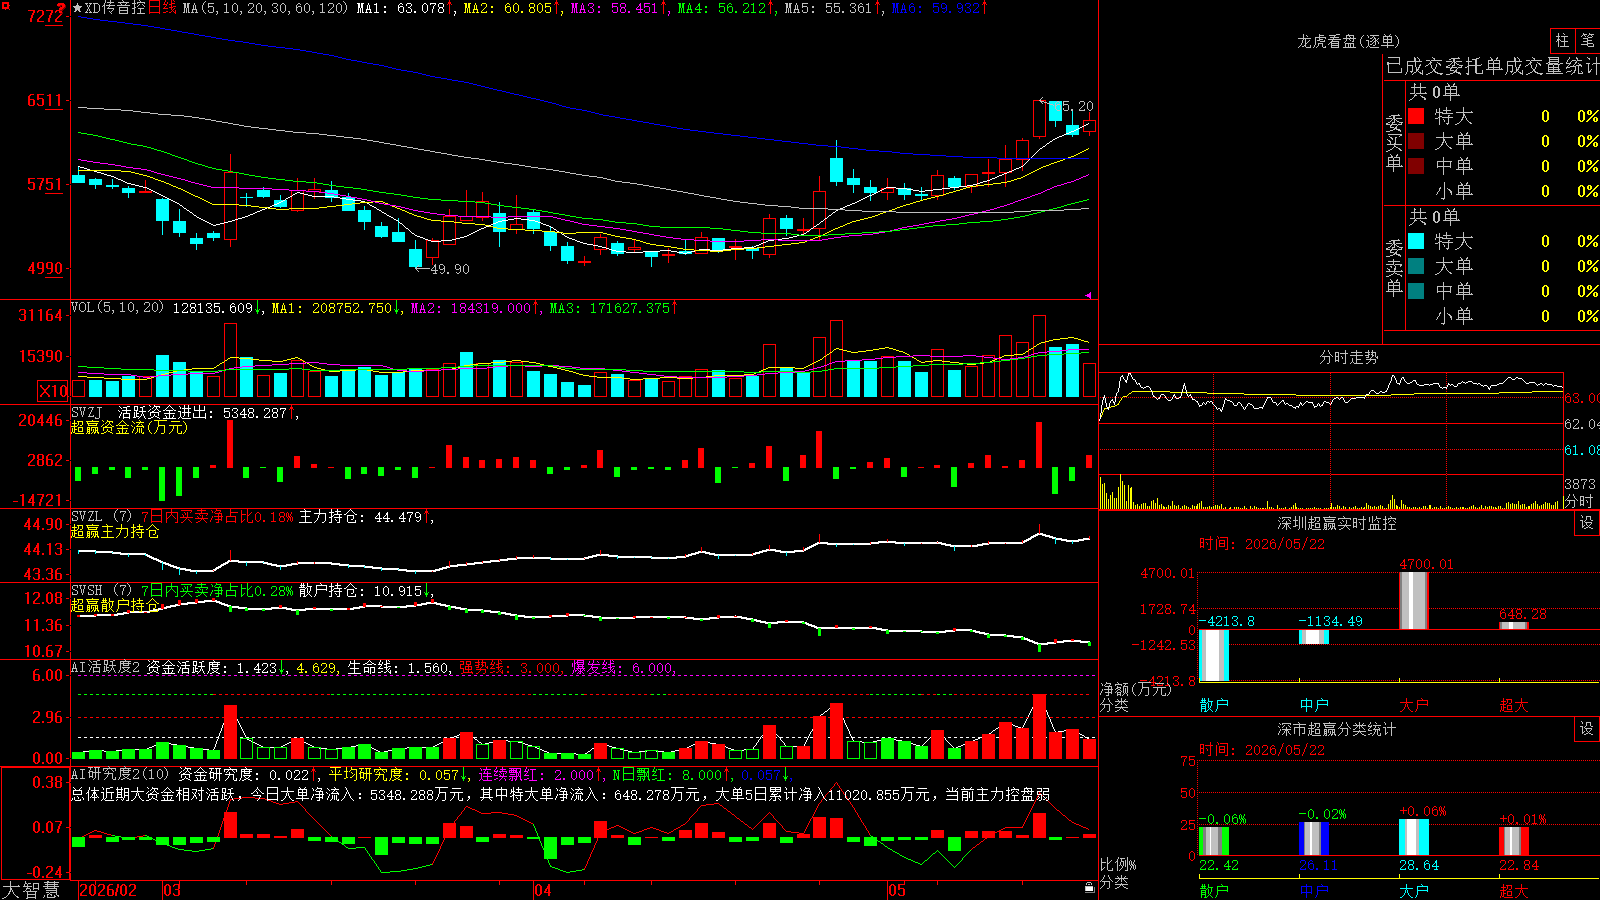Click the 深圳超赢实时监控 panel title
1600x900 pixels.
1337,523
